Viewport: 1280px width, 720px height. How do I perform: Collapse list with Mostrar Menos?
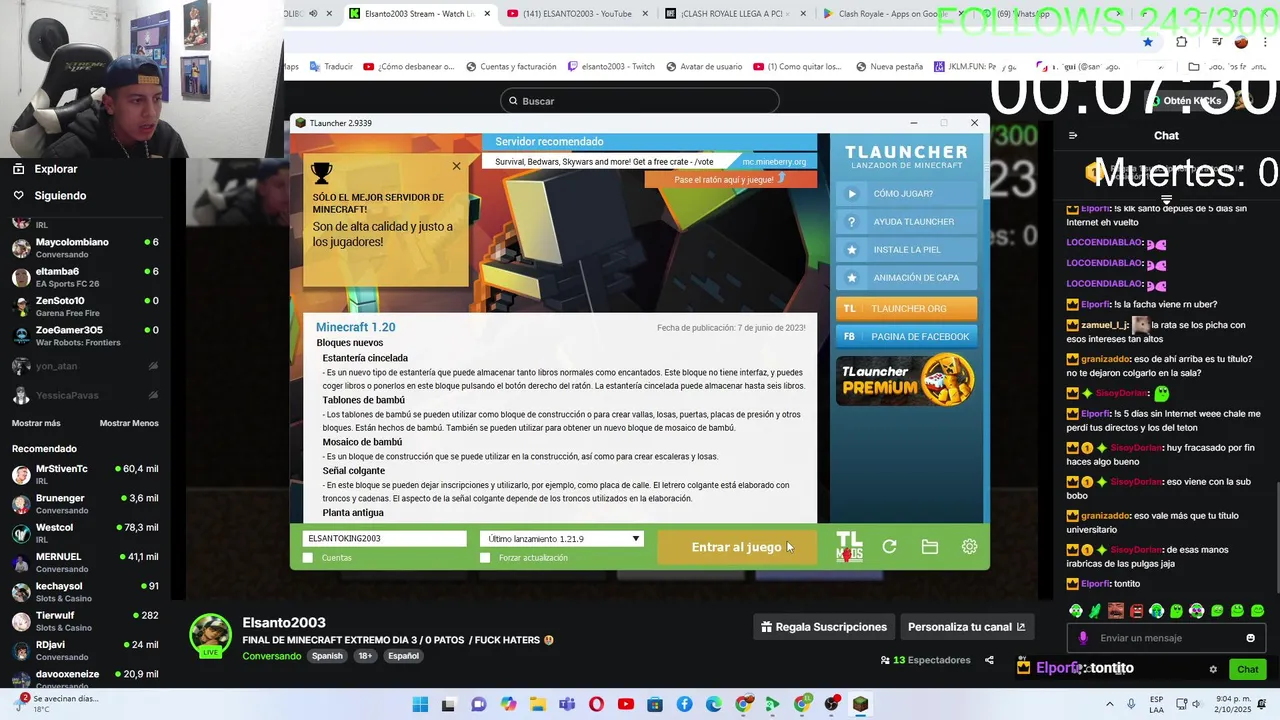(x=129, y=423)
